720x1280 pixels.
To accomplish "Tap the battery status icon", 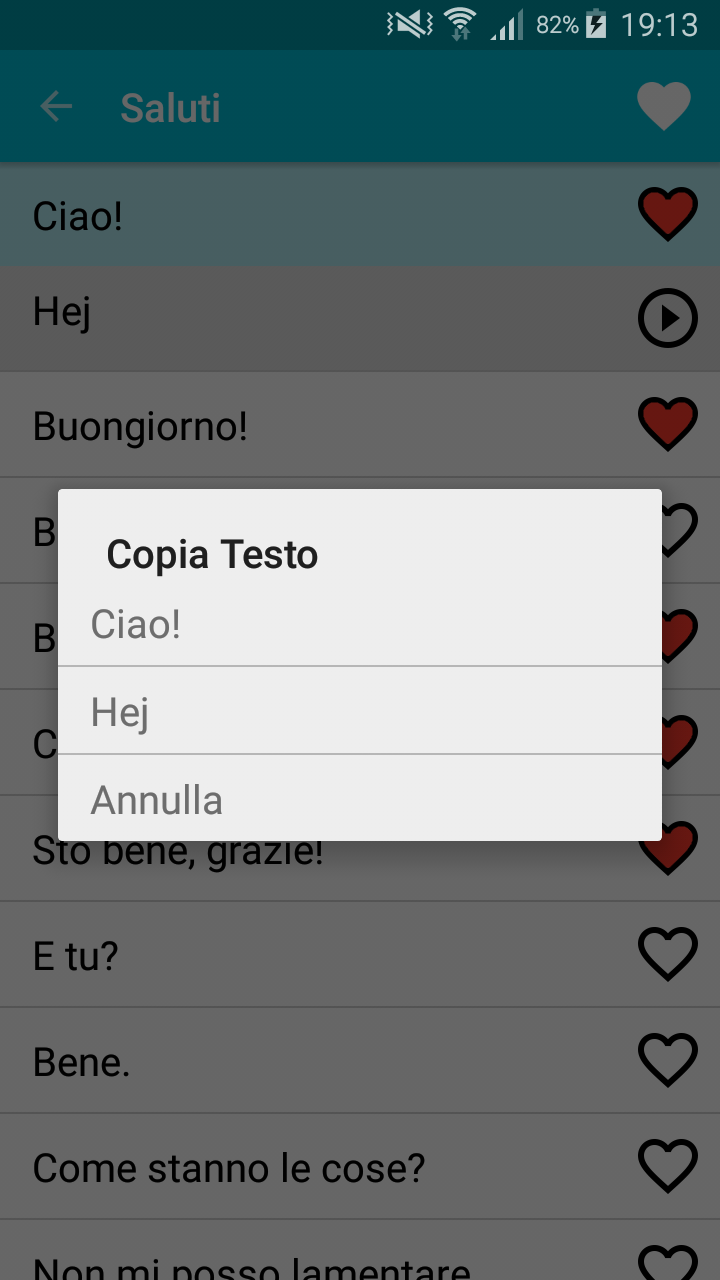I will pyautogui.click(x=596, y=24).
